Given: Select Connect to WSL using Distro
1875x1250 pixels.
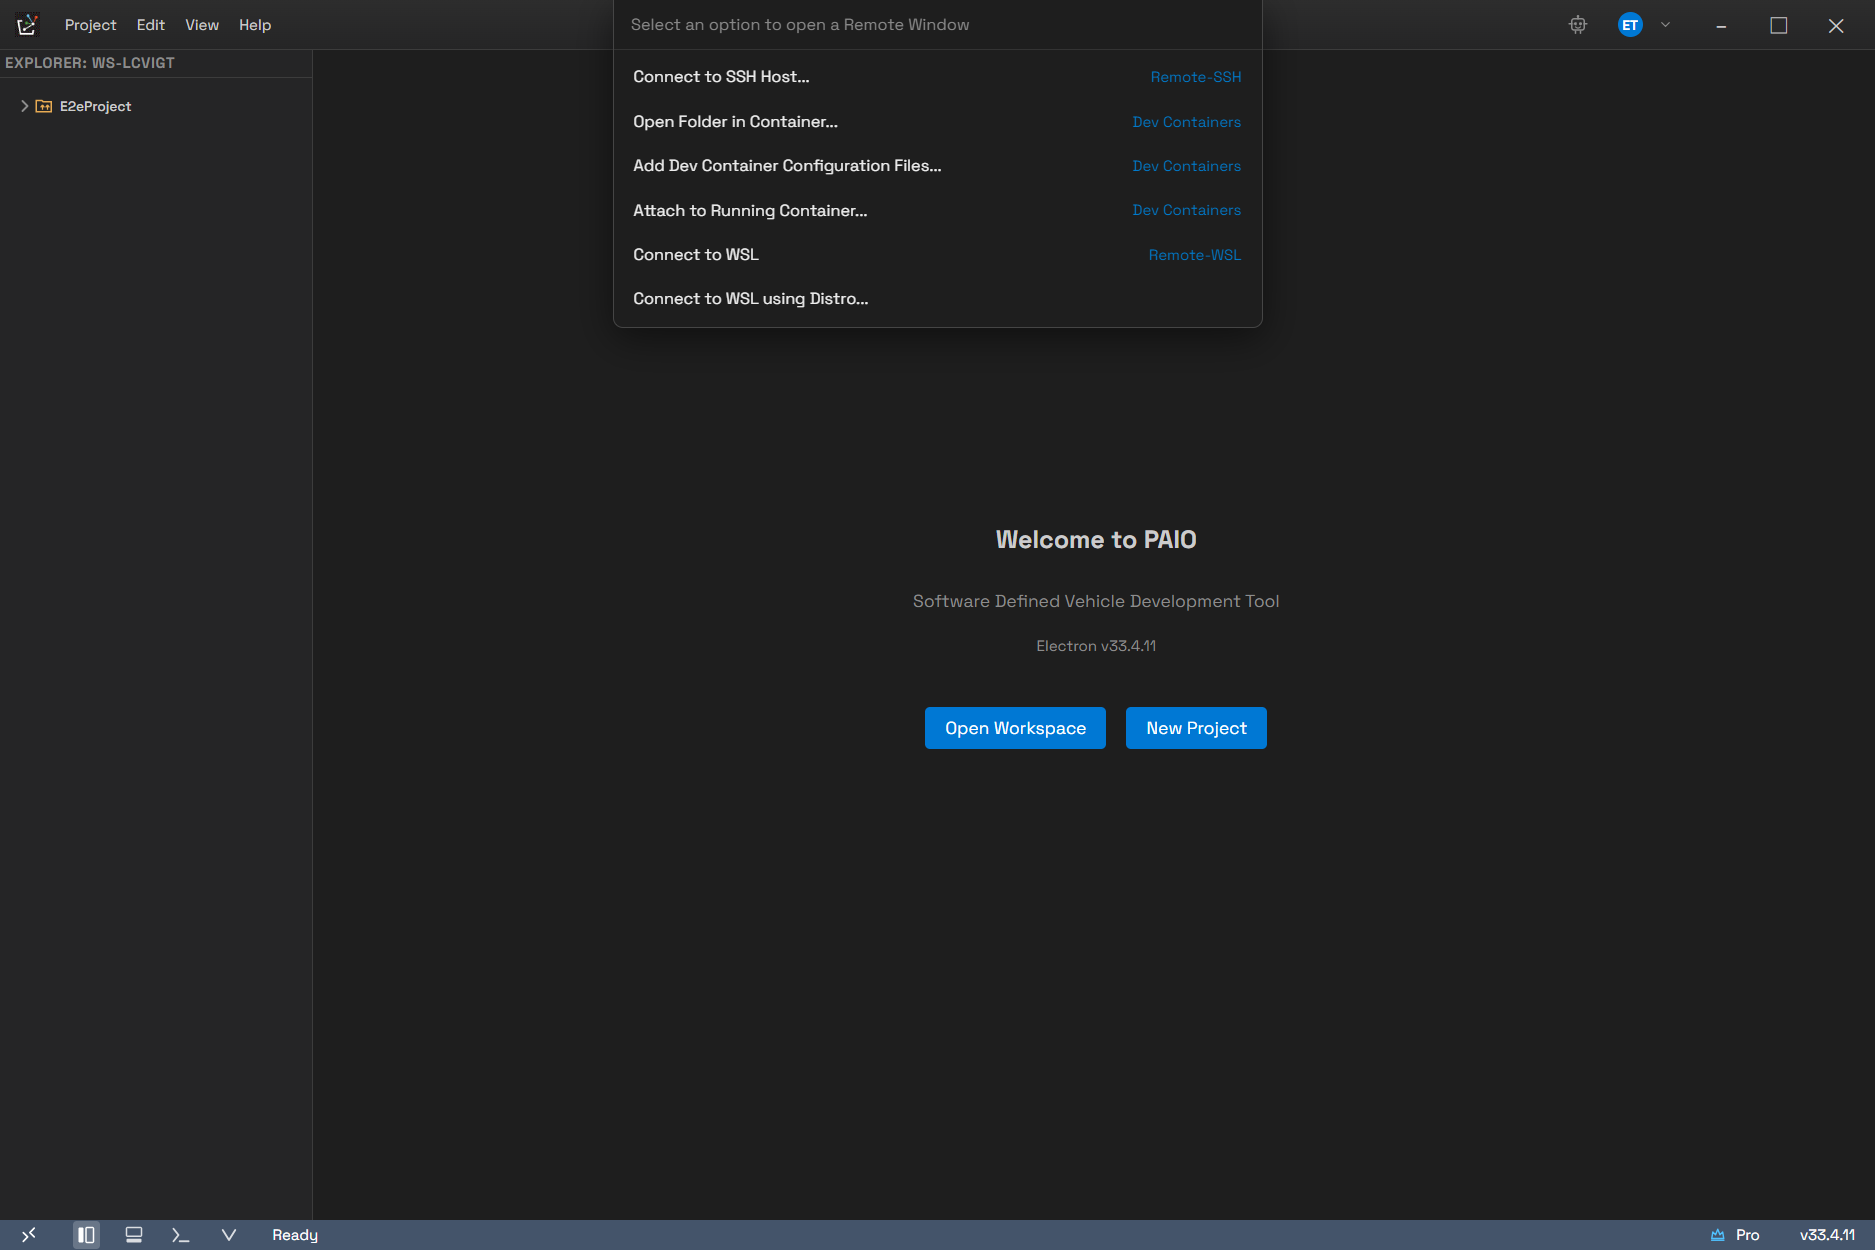Looking at the screenshot, I should pyautogui.click(x=937, y=298).
